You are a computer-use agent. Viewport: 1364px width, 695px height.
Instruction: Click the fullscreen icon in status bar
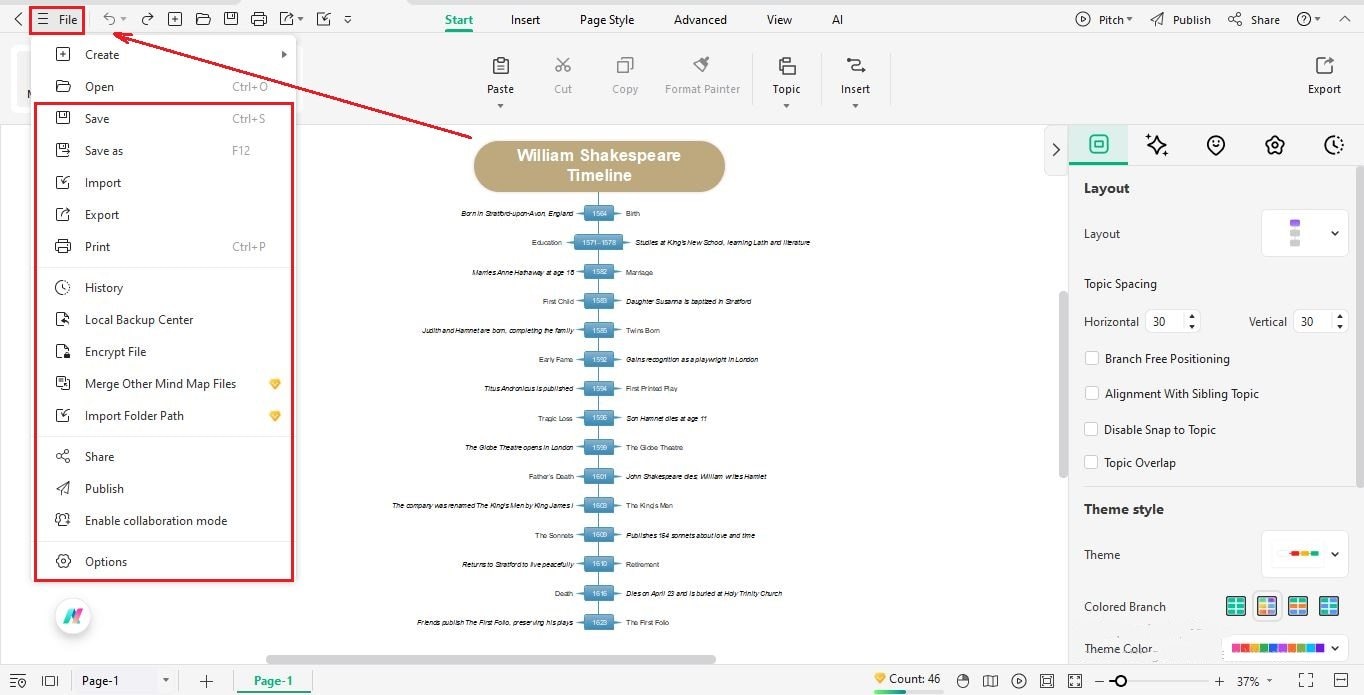[x=1305, y=681]
